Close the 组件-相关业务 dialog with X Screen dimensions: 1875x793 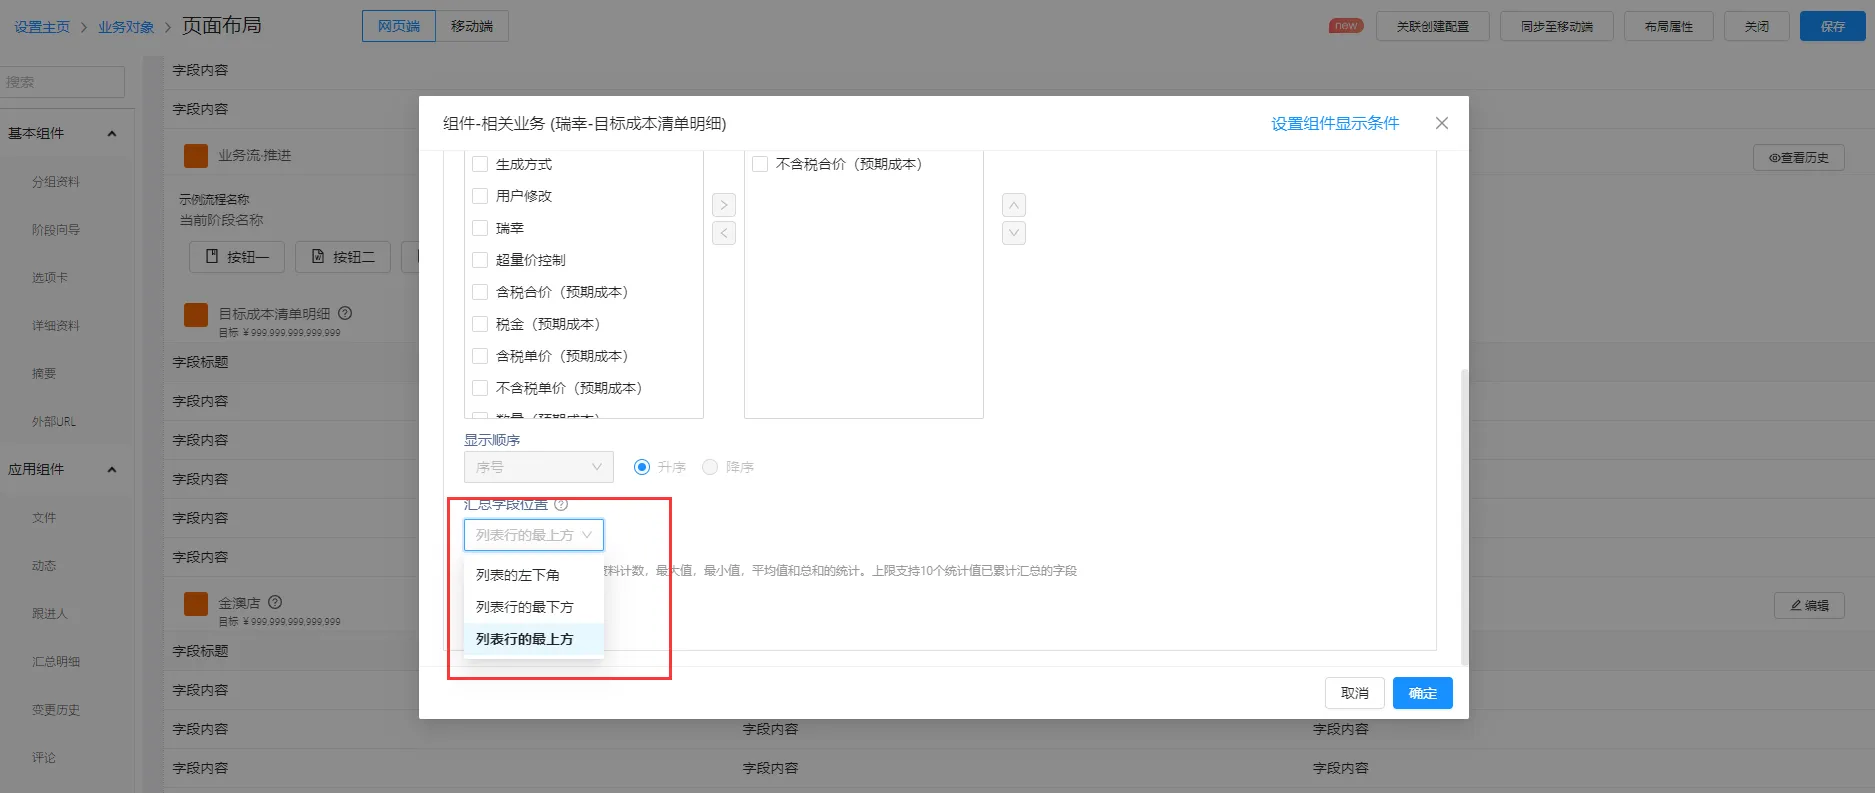pyautogui.click(x=1441, y=123)
